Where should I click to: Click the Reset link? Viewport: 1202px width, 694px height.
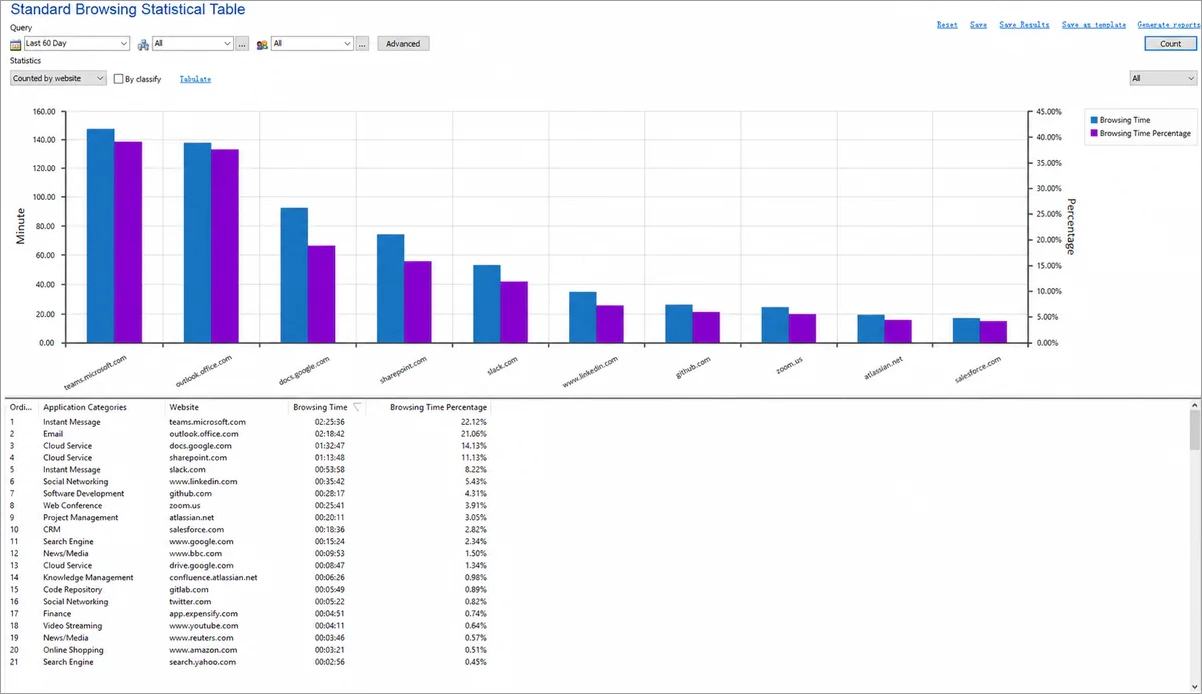pos(947,25)
